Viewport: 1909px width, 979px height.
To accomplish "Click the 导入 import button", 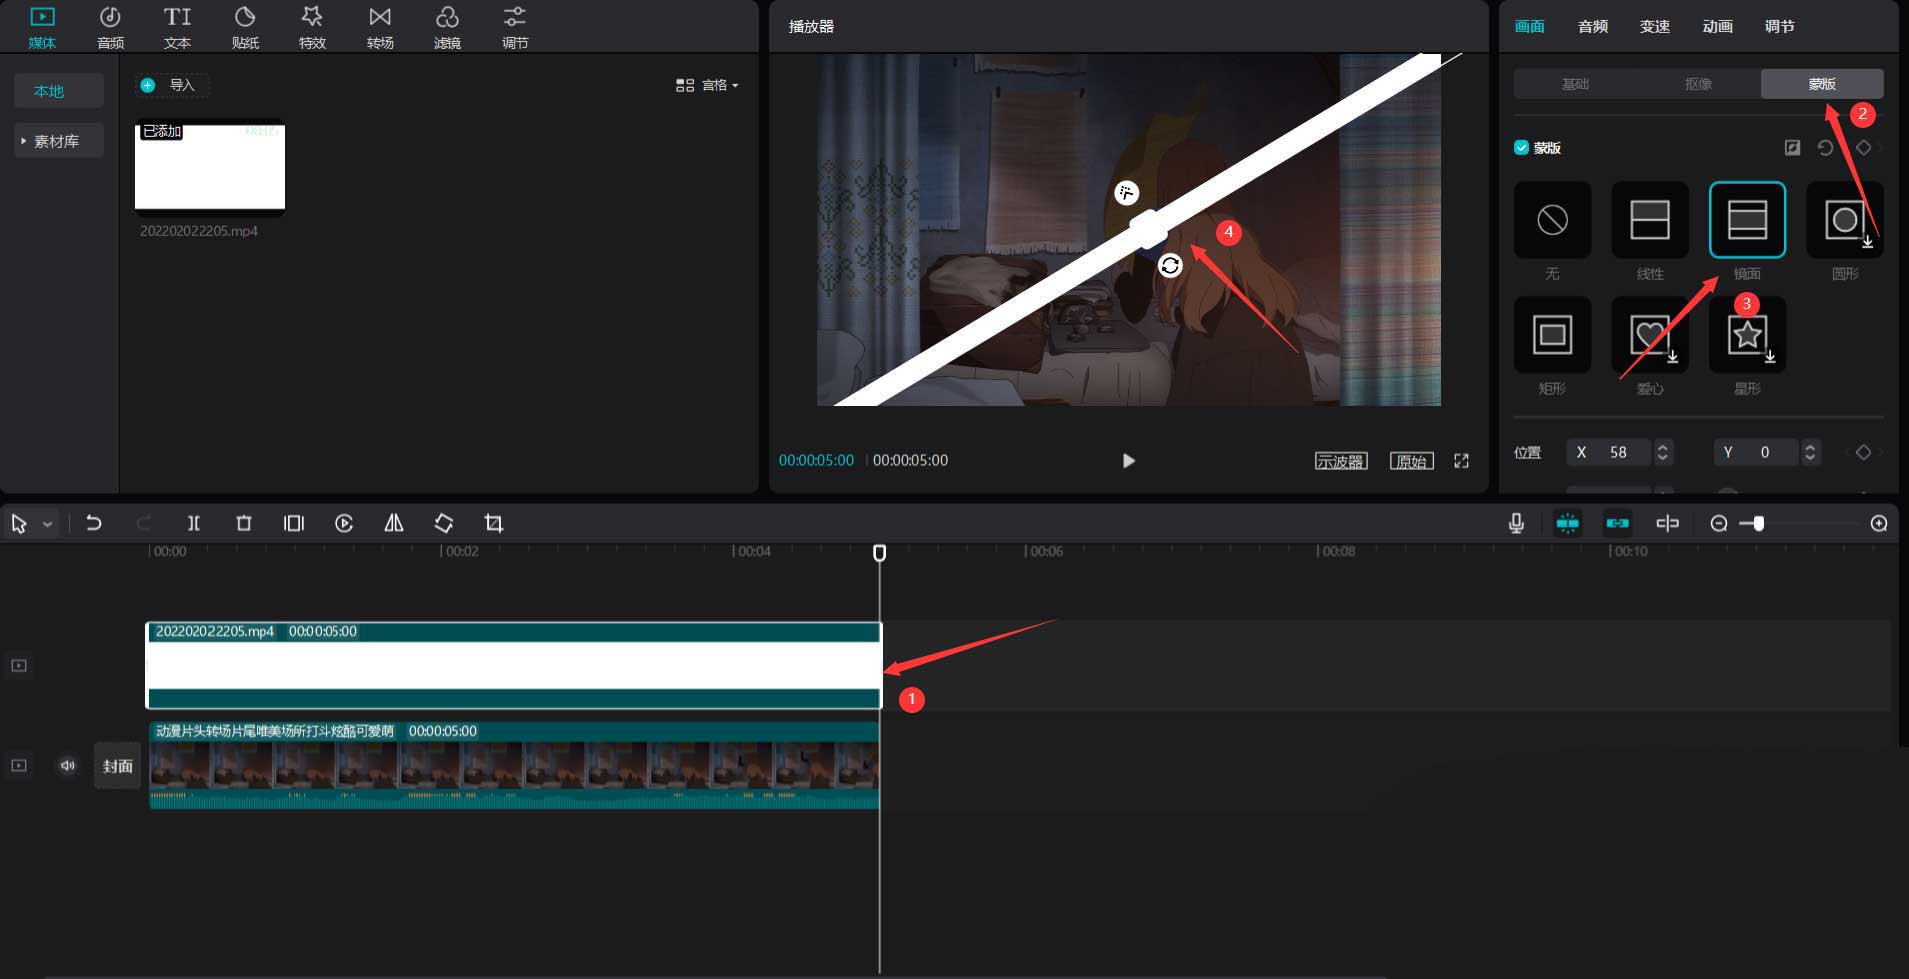I will coord(171,85).
